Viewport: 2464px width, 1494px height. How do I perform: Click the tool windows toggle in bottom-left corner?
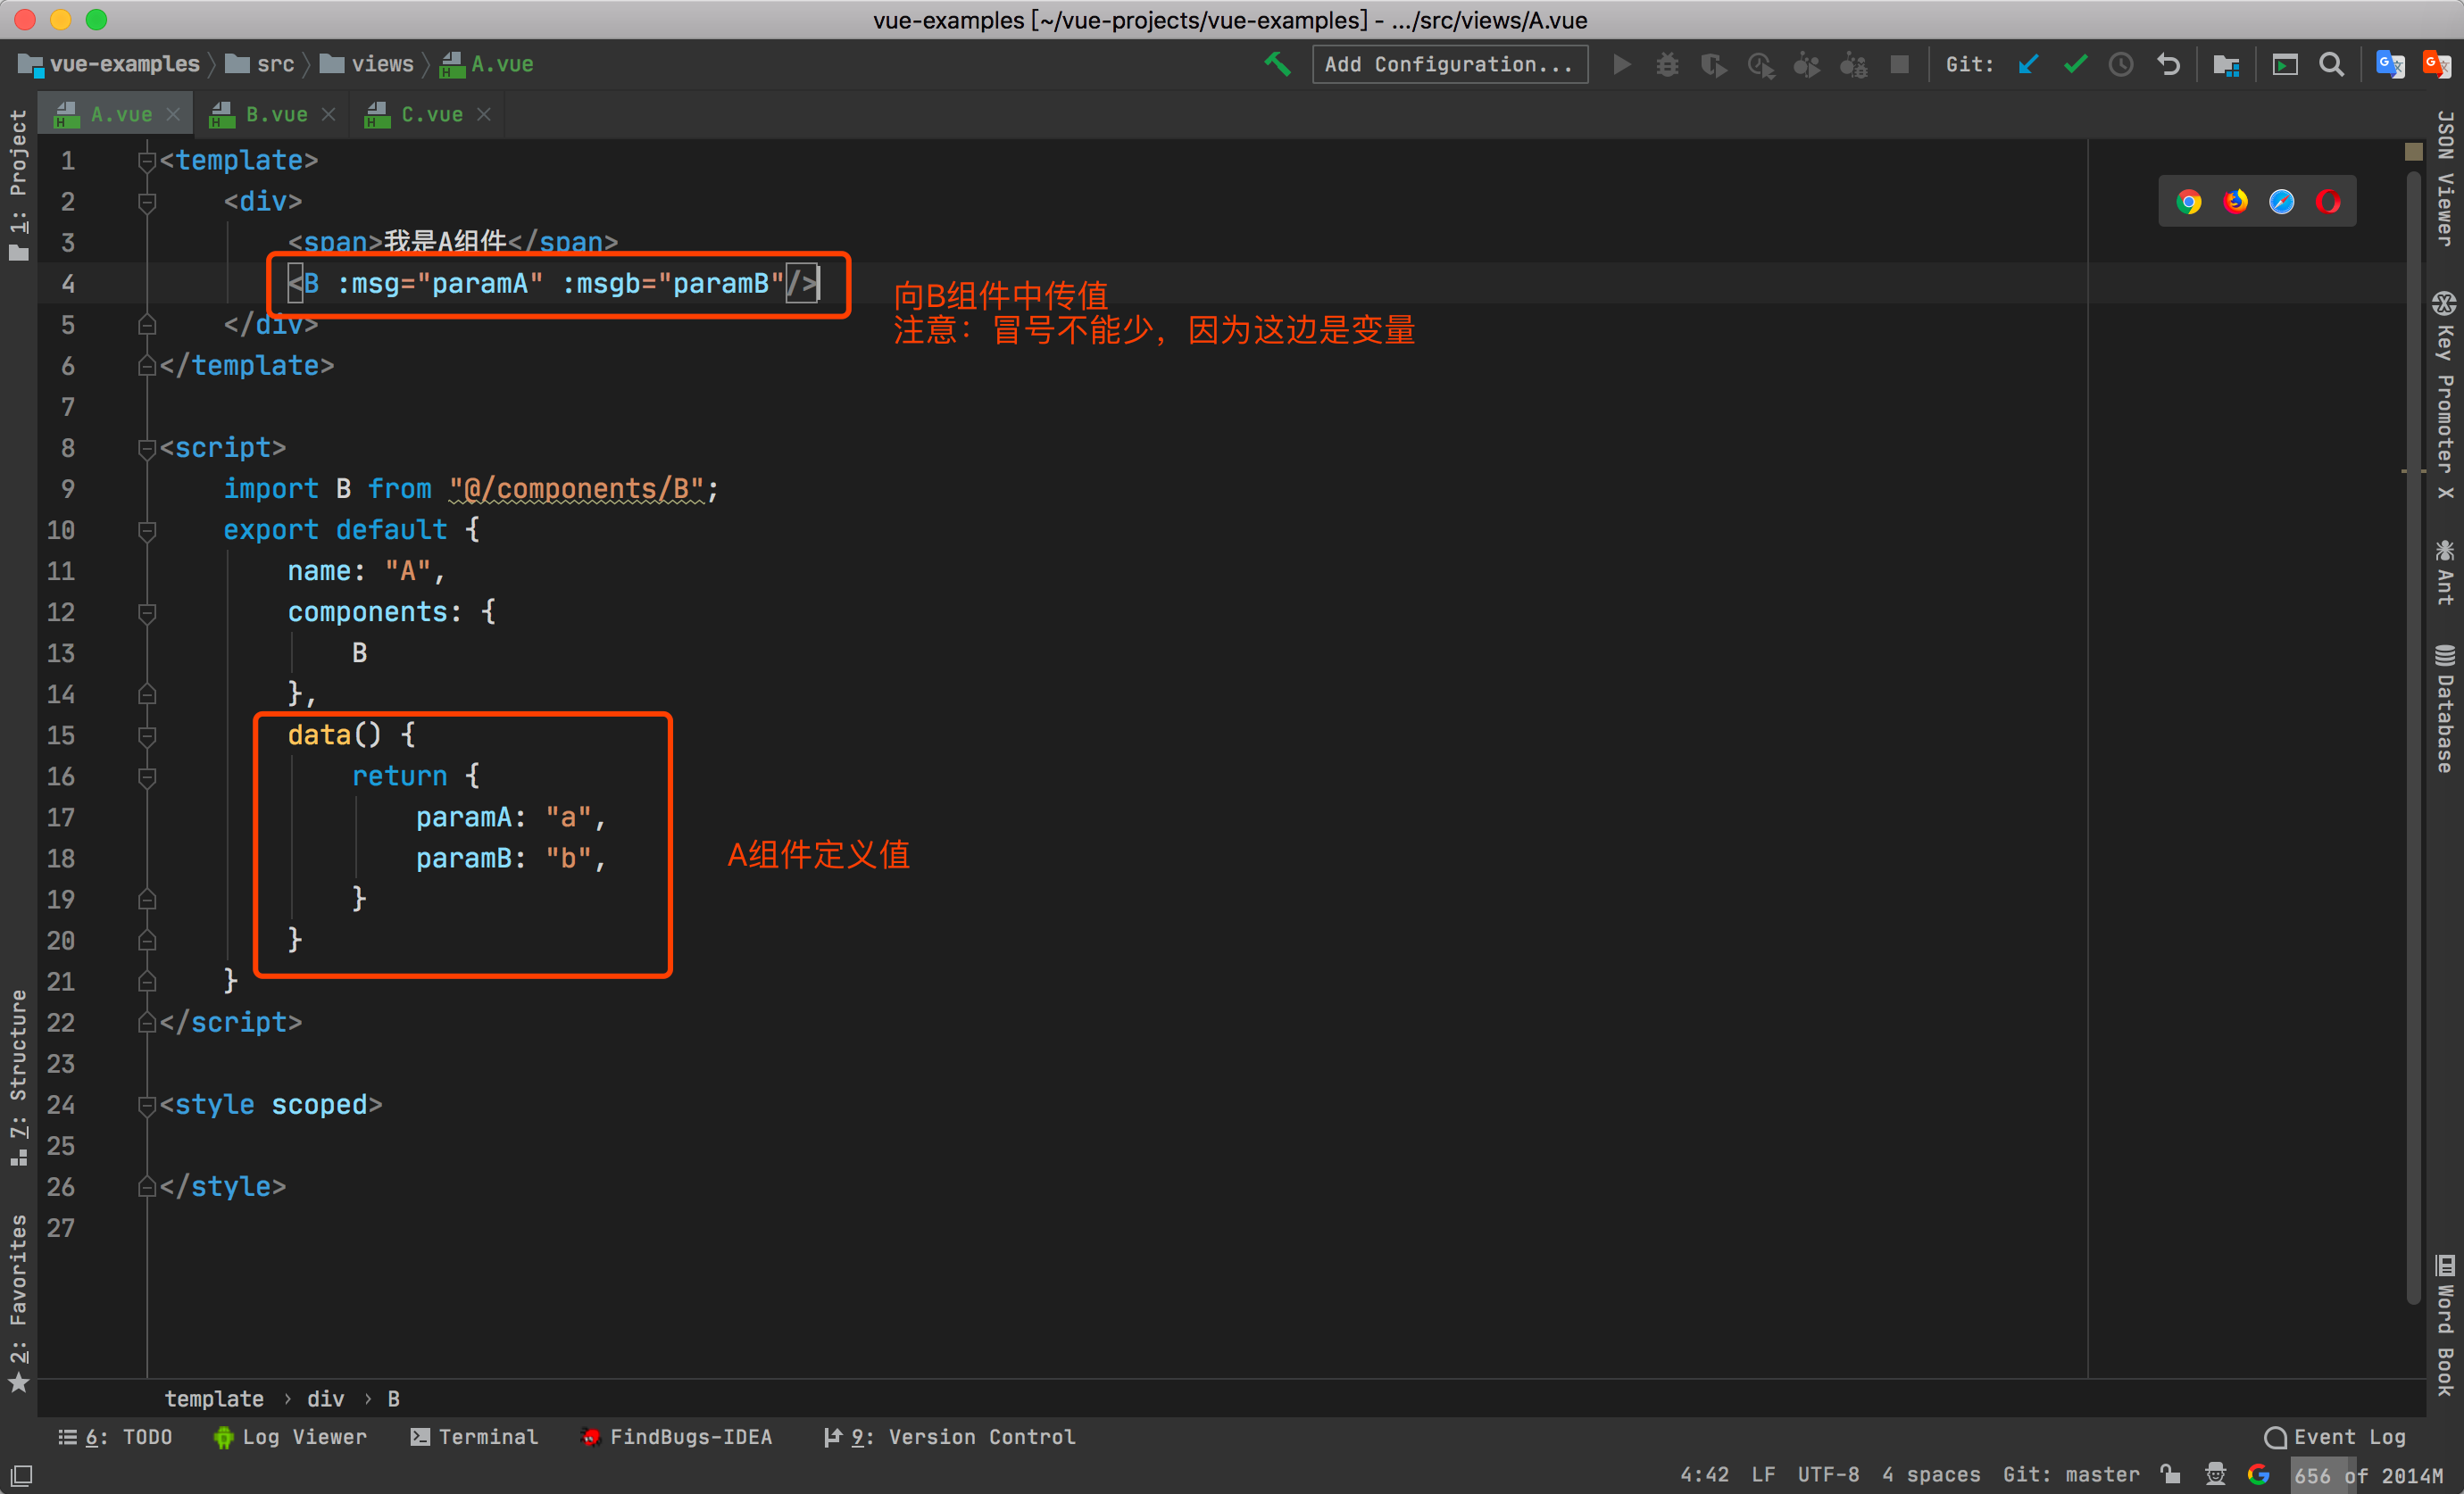(x=21, y=1475)
